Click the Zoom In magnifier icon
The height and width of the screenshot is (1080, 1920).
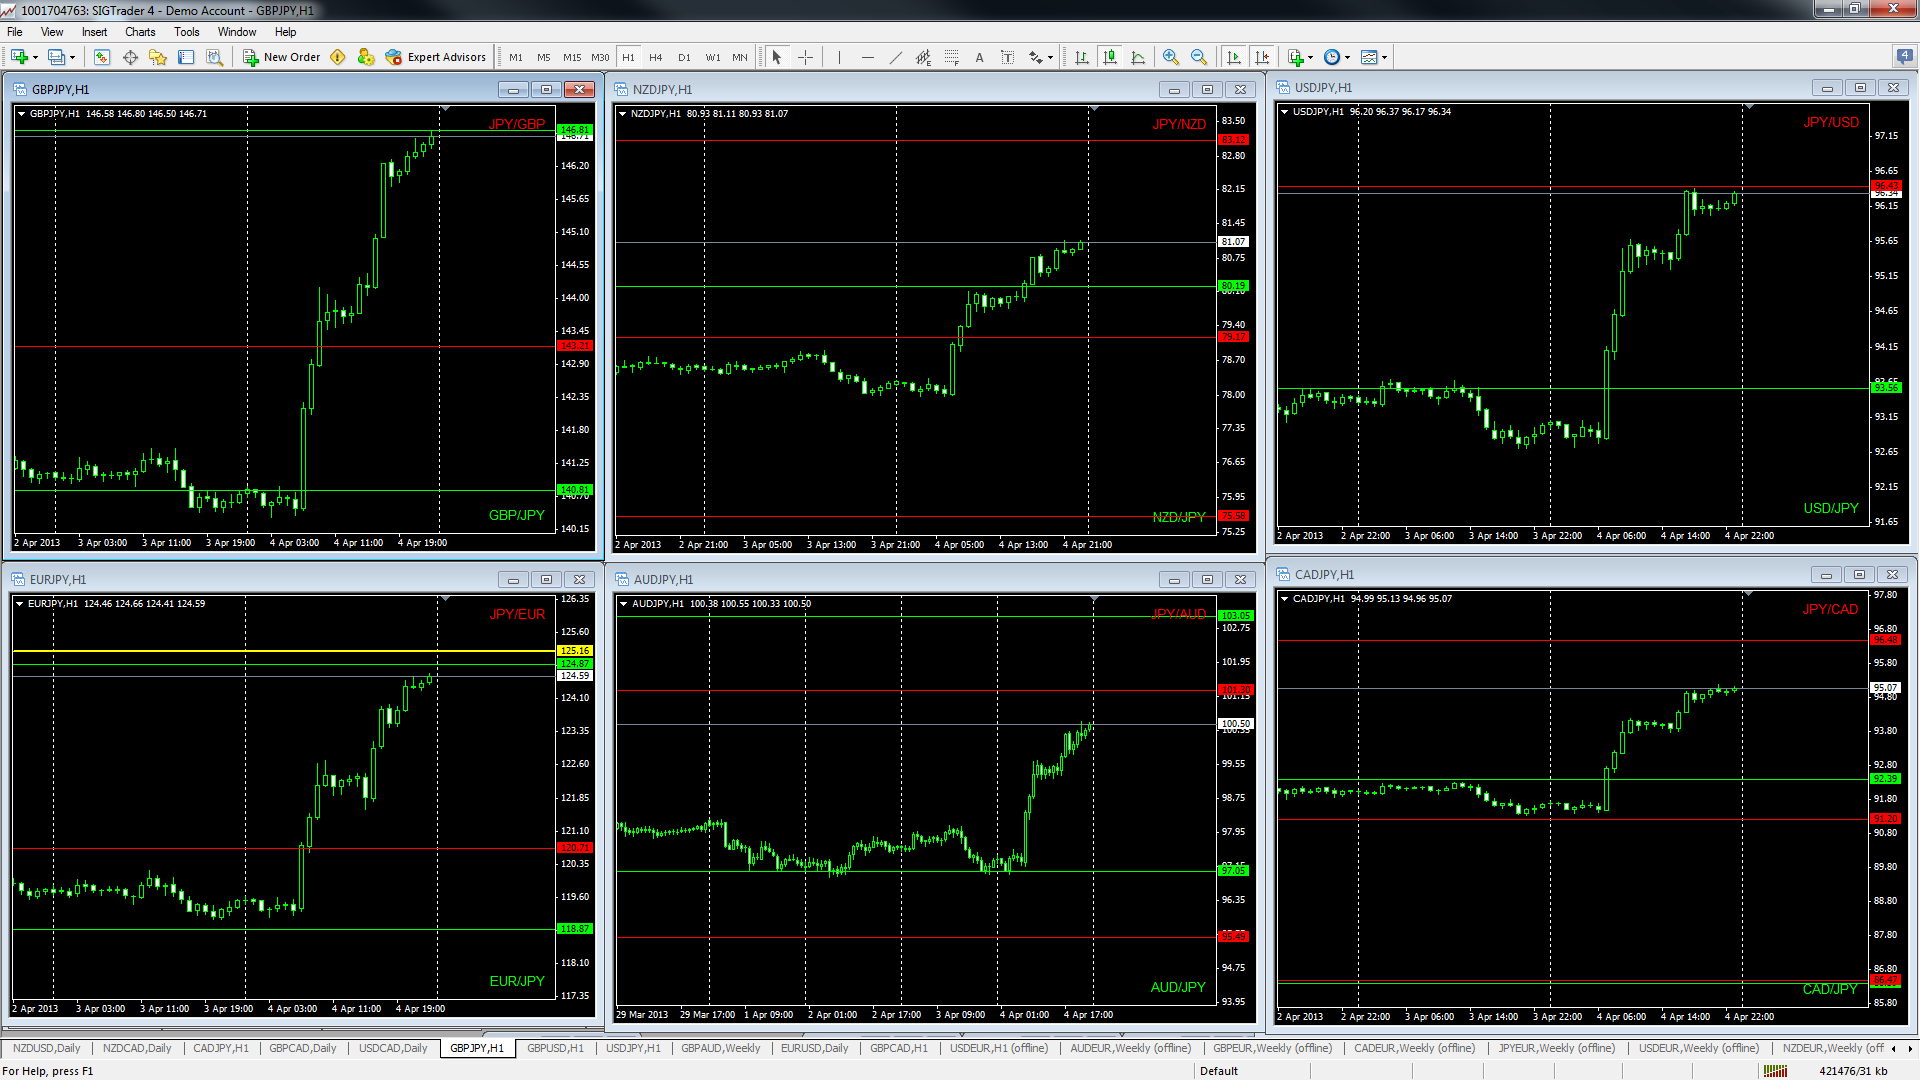click(1170, 57)
